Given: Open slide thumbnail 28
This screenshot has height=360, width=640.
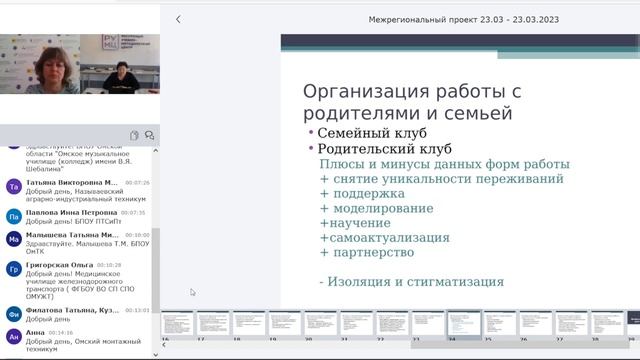Looking at the screenshot, I should click(x=608, y=324).
